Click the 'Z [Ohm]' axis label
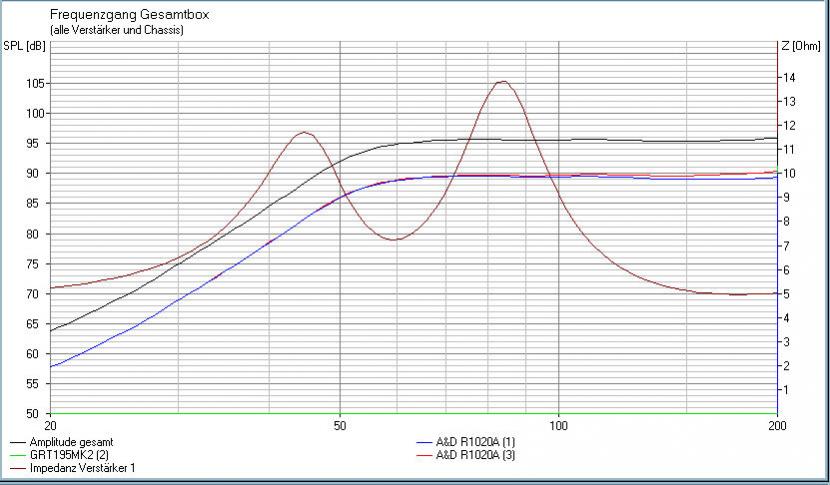 pos(801,46)
